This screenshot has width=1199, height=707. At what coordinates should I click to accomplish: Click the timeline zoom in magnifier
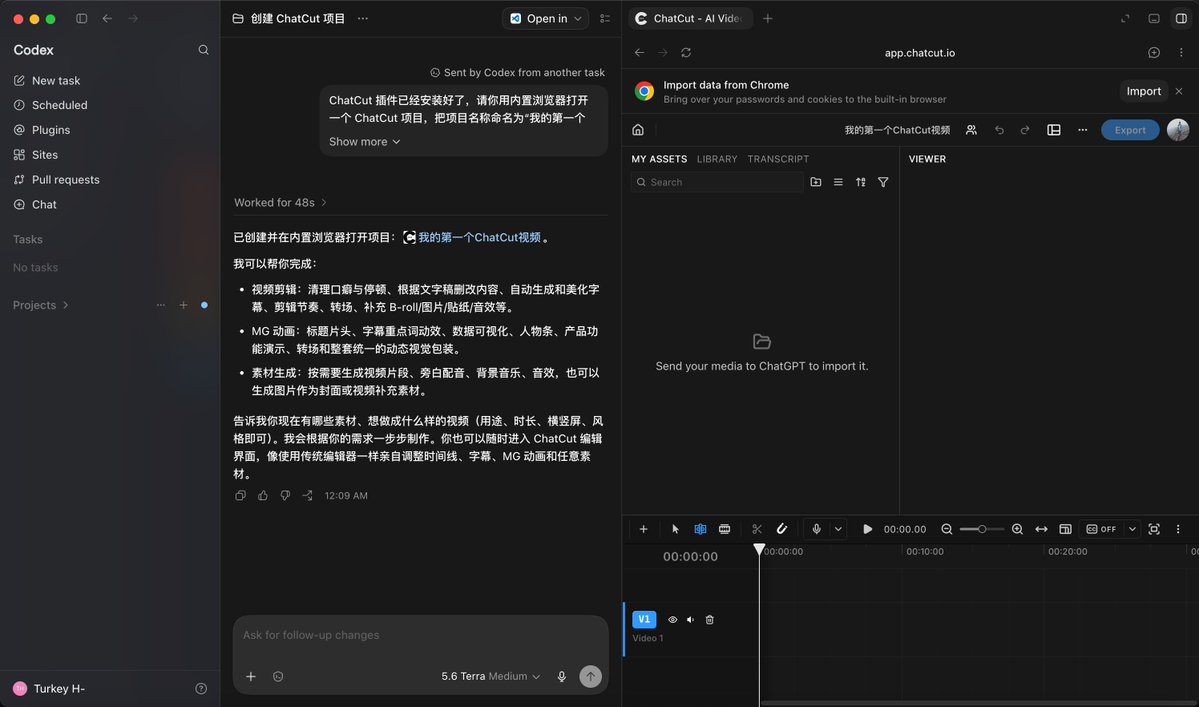click(x=1017, y=529)
